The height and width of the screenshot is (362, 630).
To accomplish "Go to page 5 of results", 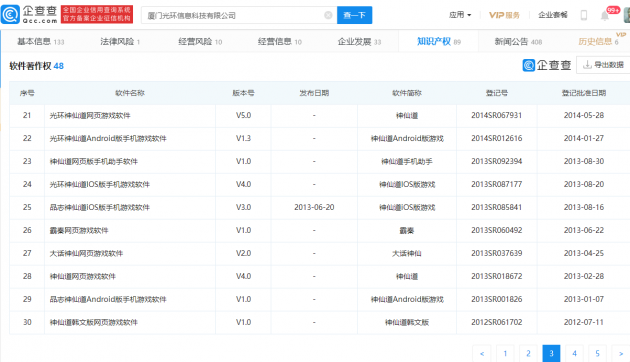I will click(x=597, y=354).
